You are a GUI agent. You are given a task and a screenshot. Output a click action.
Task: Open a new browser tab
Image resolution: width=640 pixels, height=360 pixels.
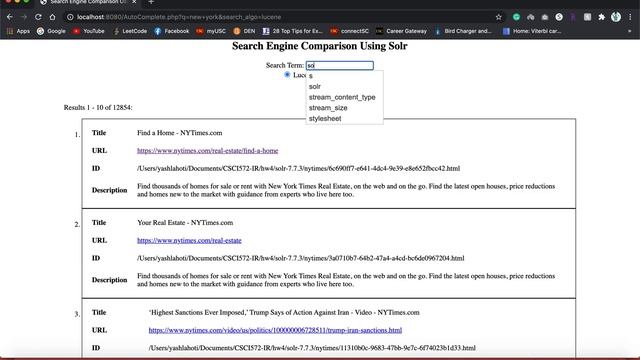click(151, 2)
